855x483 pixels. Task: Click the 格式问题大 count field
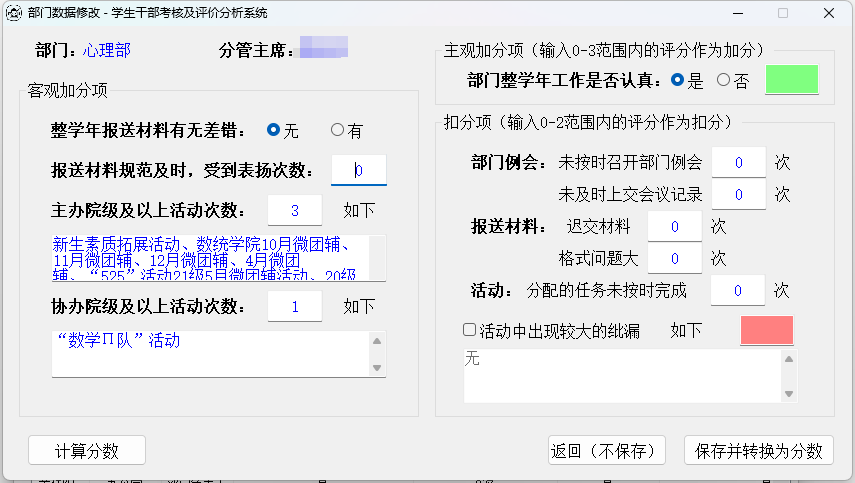[x=675, y=258]
